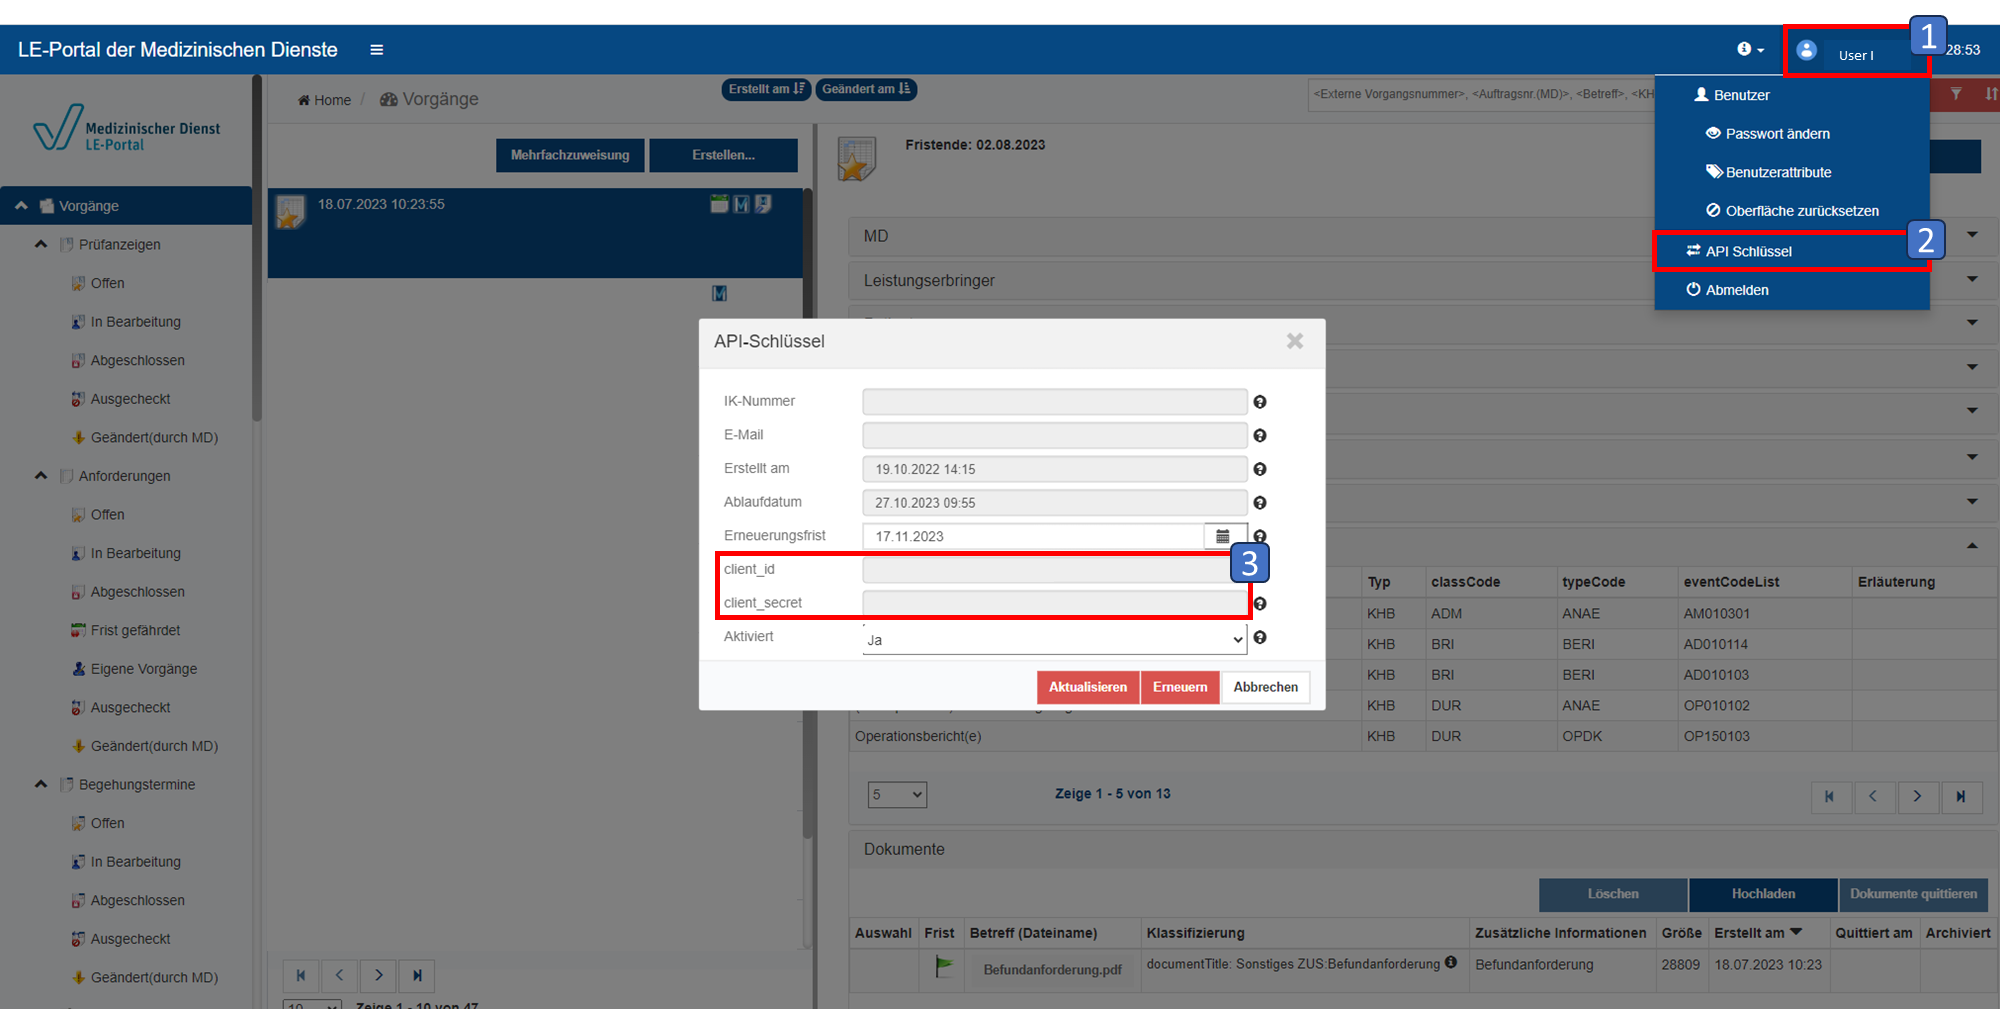This screenshot has height=1009, width=2000.
Task: Open the hamburger menu next to portal title
Action: click(x=376, y=50)
